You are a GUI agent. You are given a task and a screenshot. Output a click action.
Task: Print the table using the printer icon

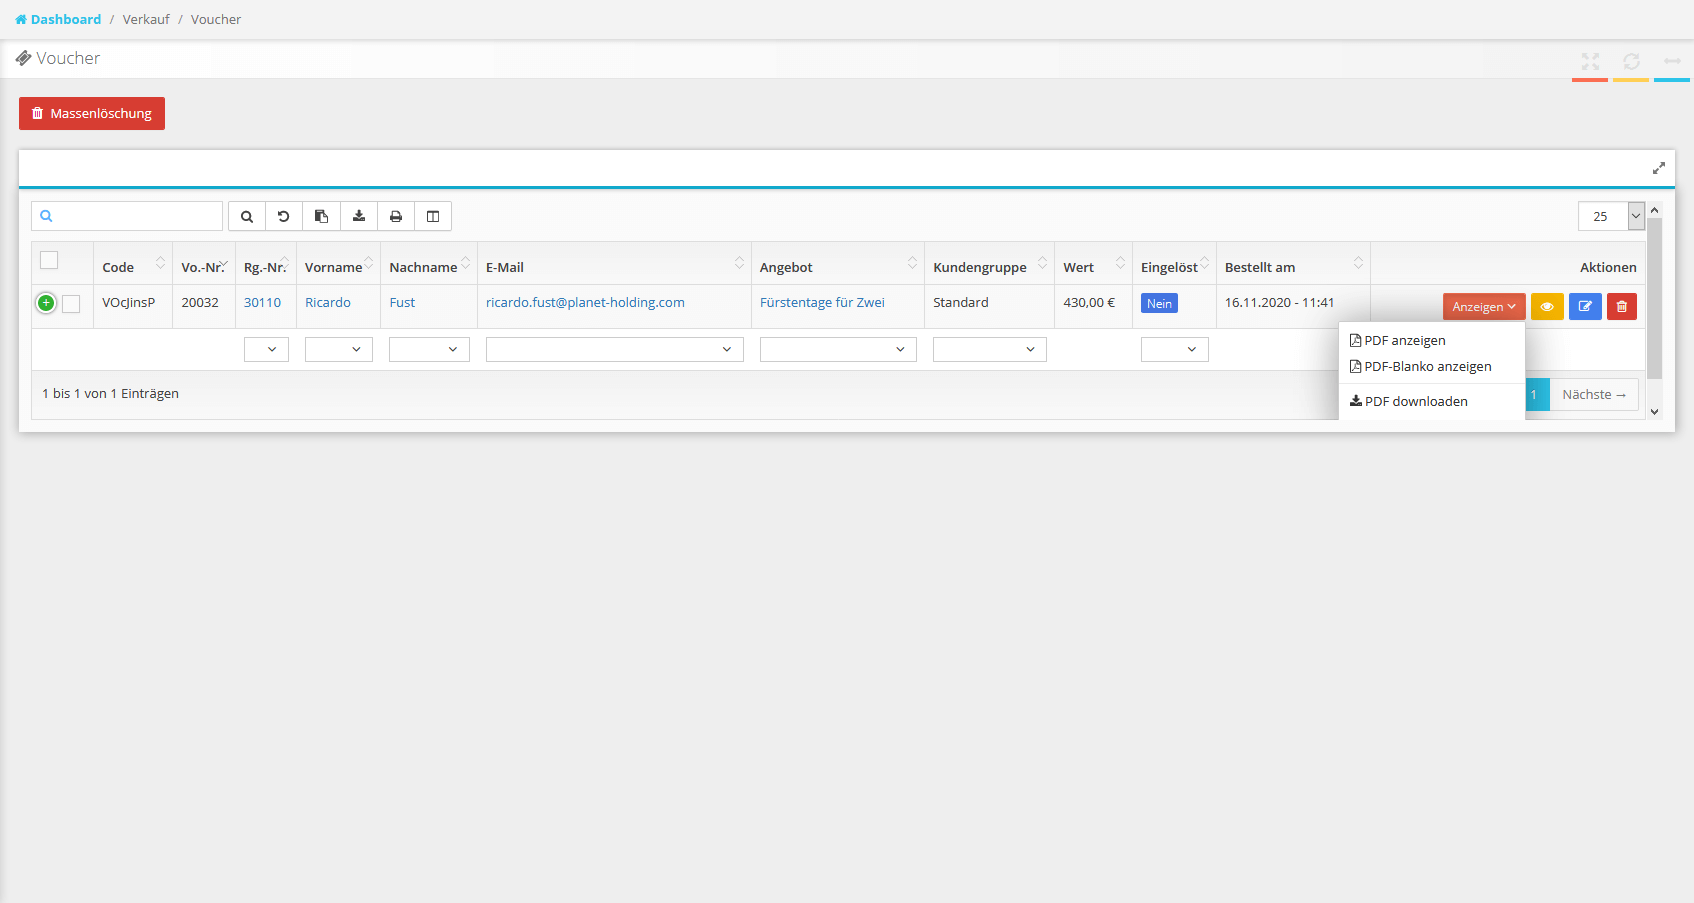pos(396,217)
